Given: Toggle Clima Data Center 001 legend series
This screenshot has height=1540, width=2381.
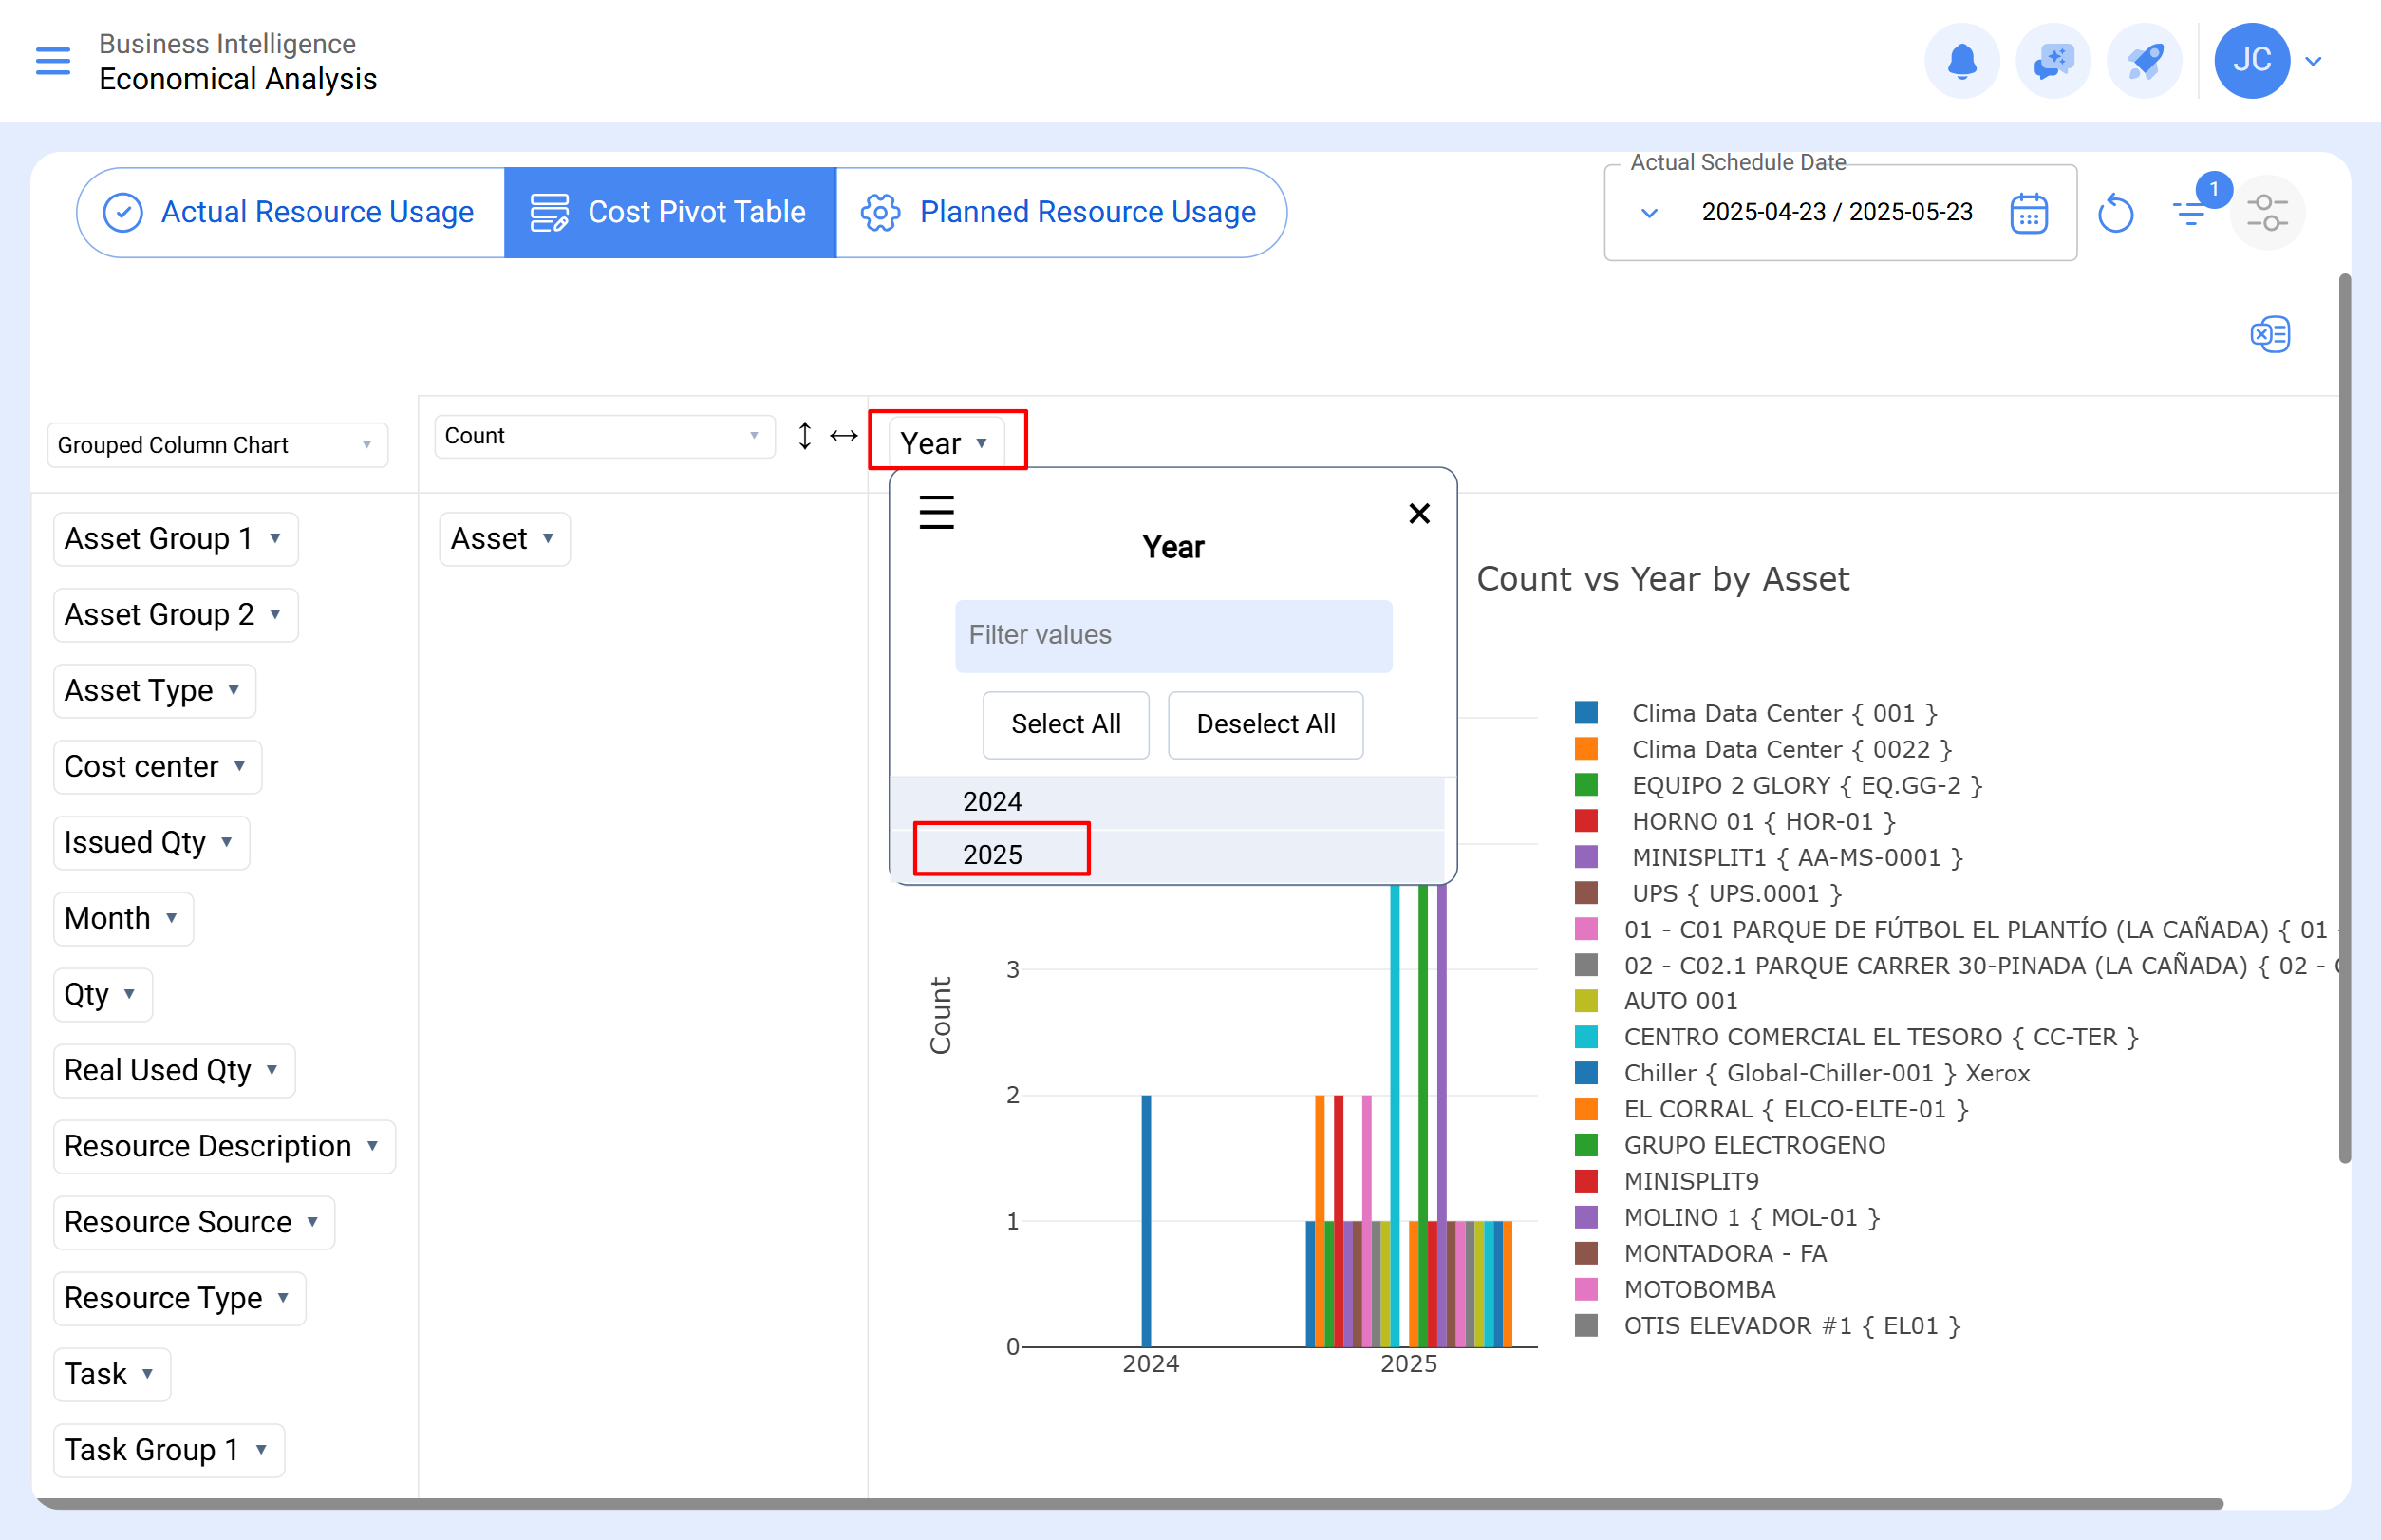Looking at the screenshot, I should pyautogui.click(x=1755, y=713).
